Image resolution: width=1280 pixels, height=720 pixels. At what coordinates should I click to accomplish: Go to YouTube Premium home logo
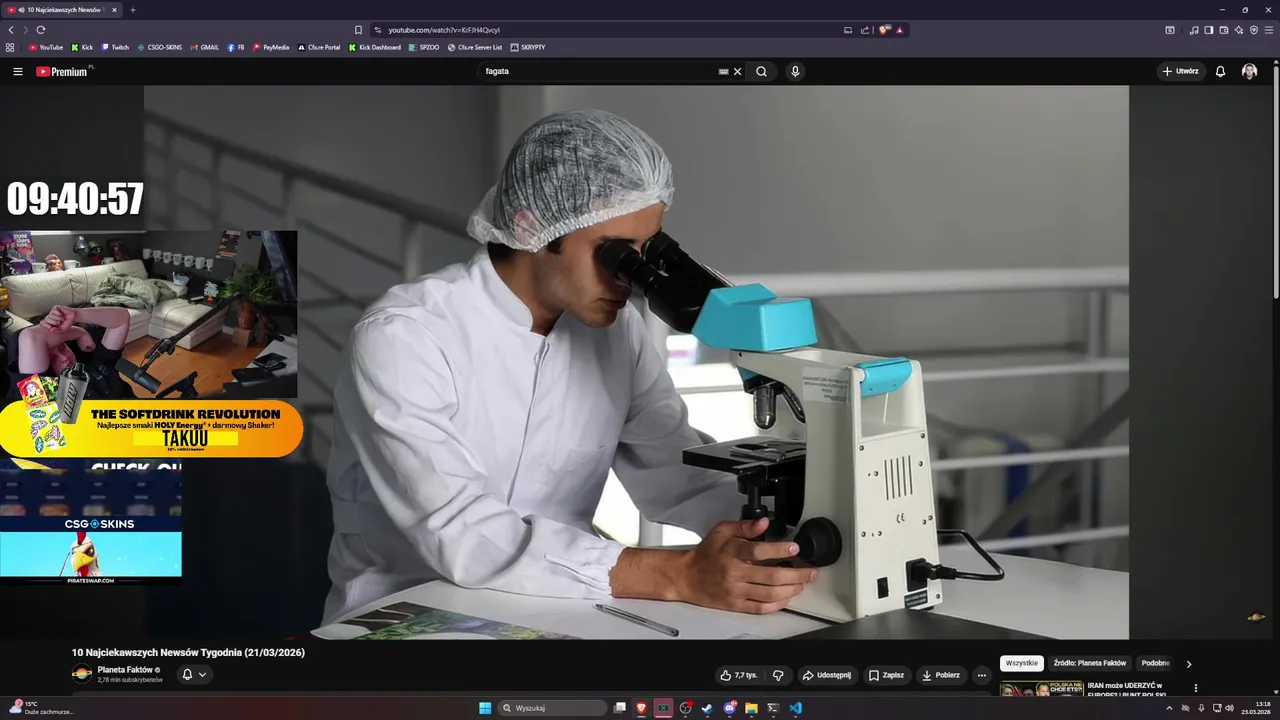[x=62, y=71]
